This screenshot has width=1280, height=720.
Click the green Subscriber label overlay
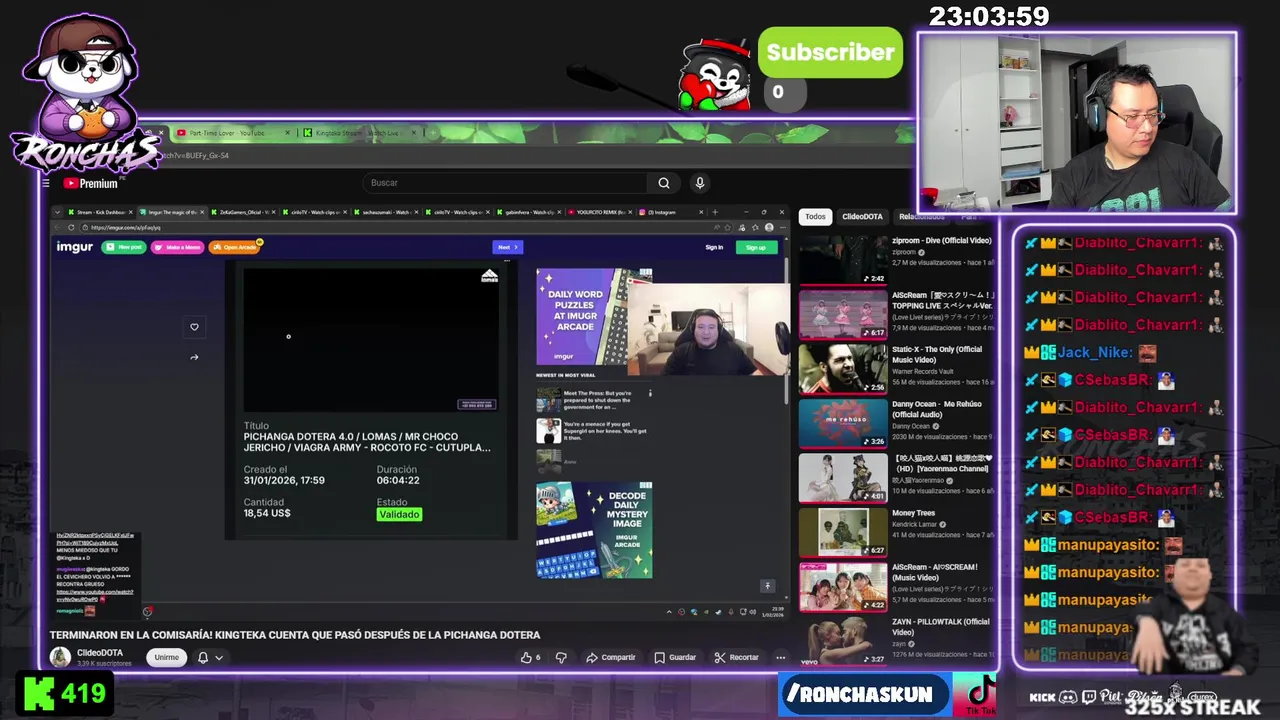(x=831, y=52)
